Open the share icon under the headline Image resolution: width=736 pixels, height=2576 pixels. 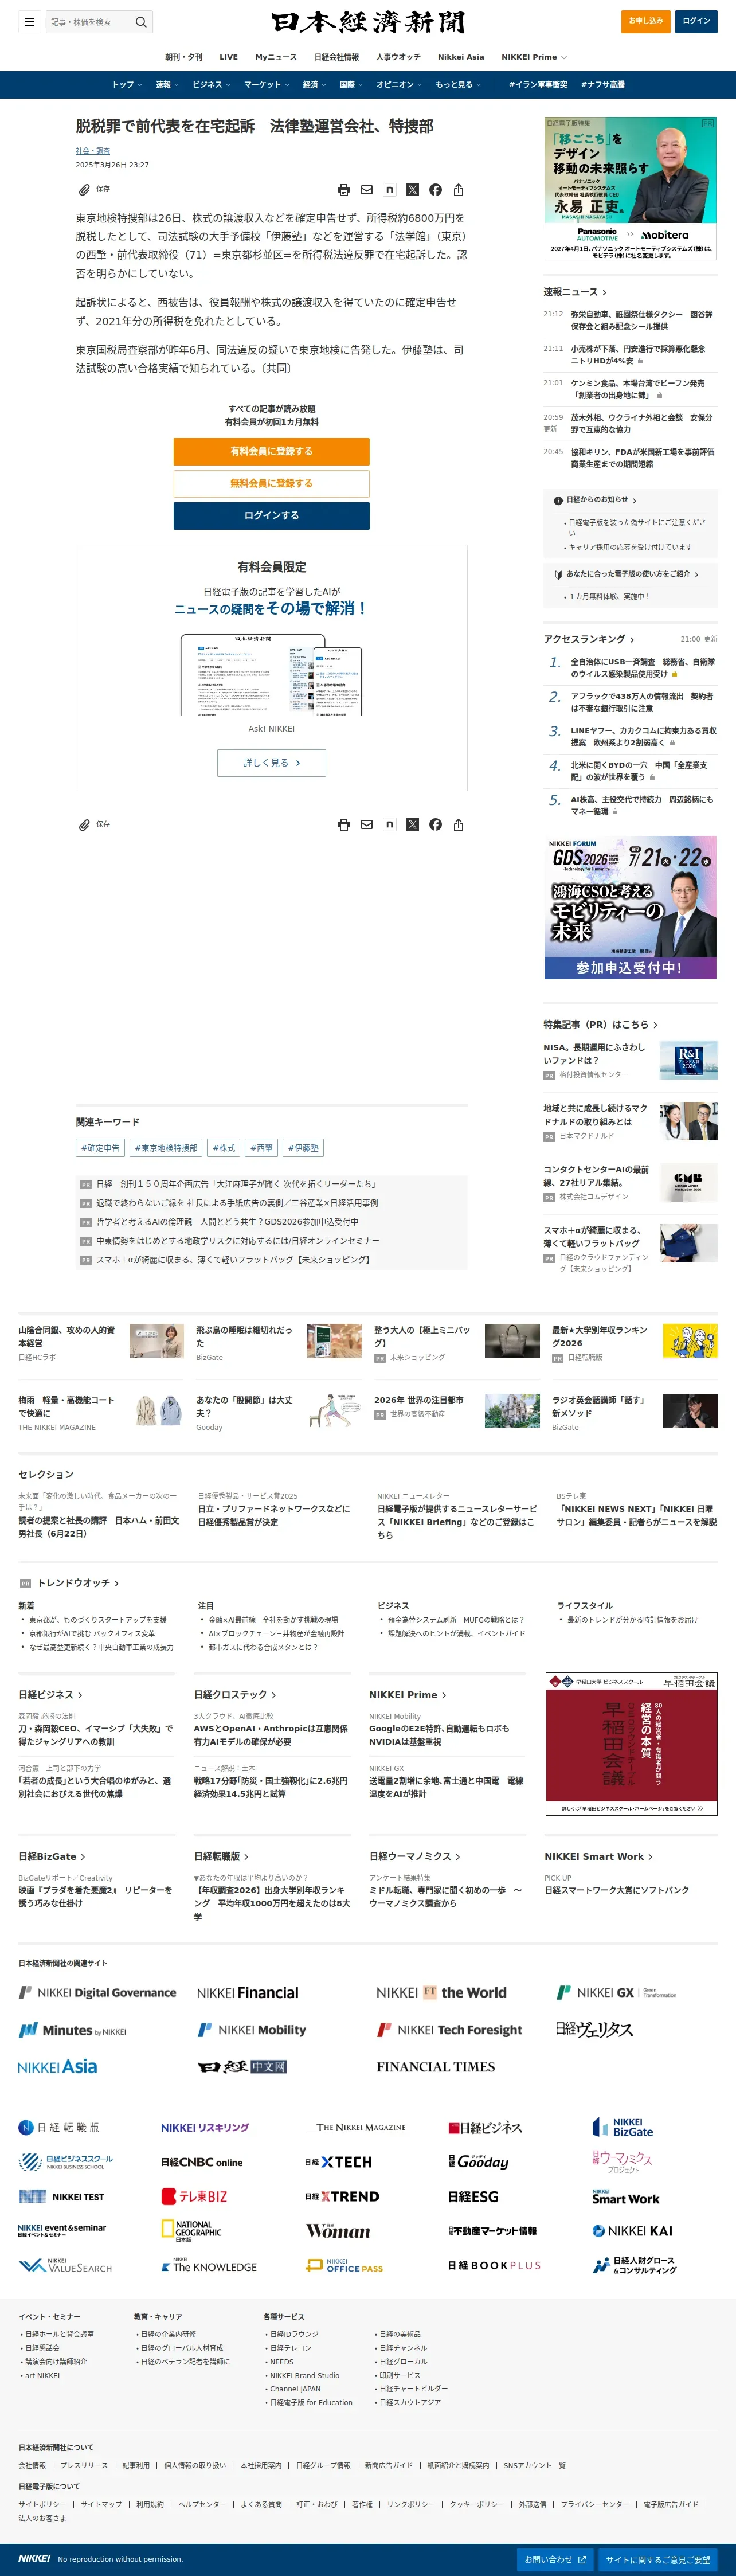coord(458,190)
